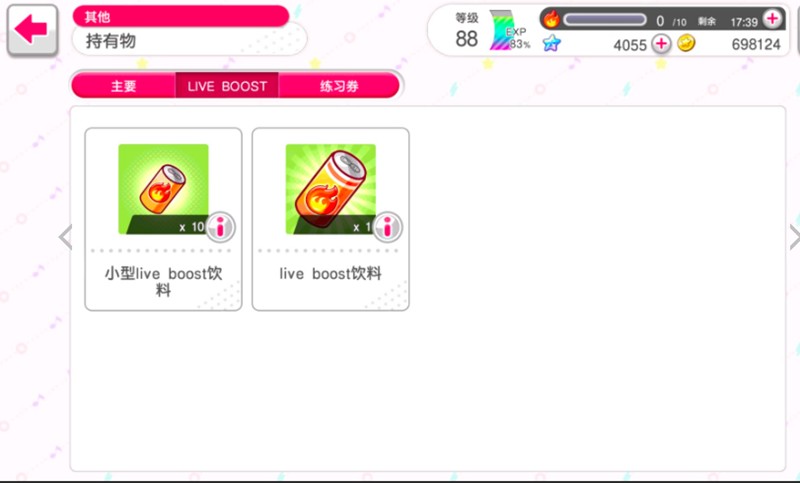Screen dimensions: 800x483
Task: Tap the large boost can thumbnail
Action: click(x=331, y=189)
